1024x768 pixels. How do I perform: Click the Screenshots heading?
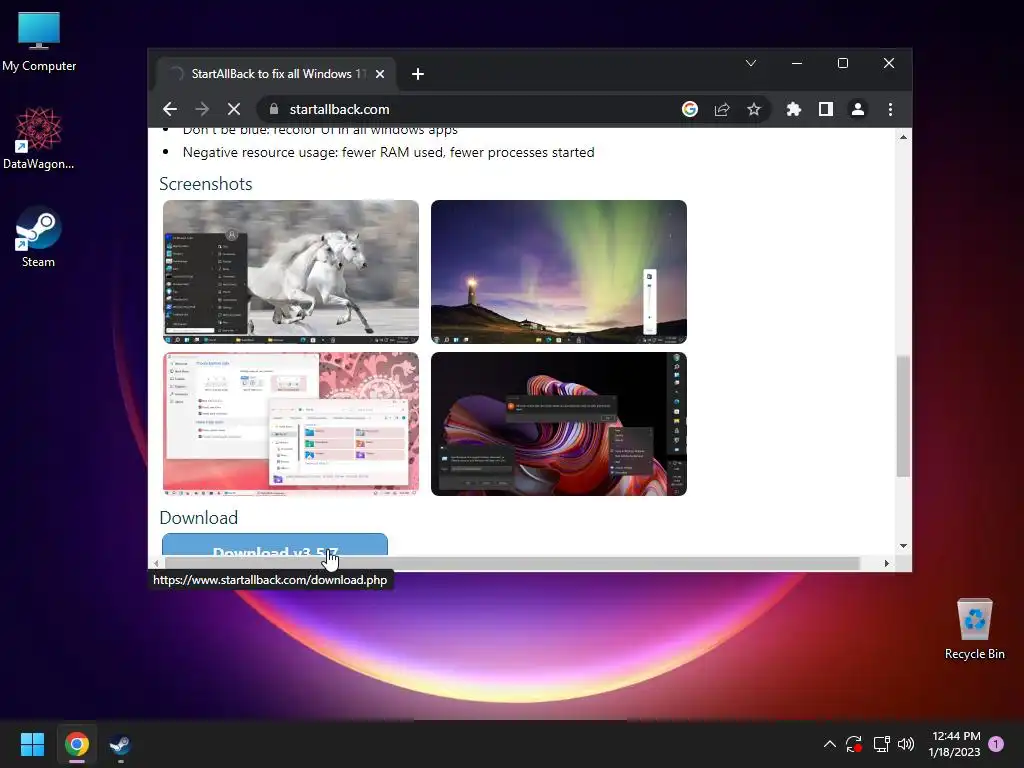[x=206, y=184]
